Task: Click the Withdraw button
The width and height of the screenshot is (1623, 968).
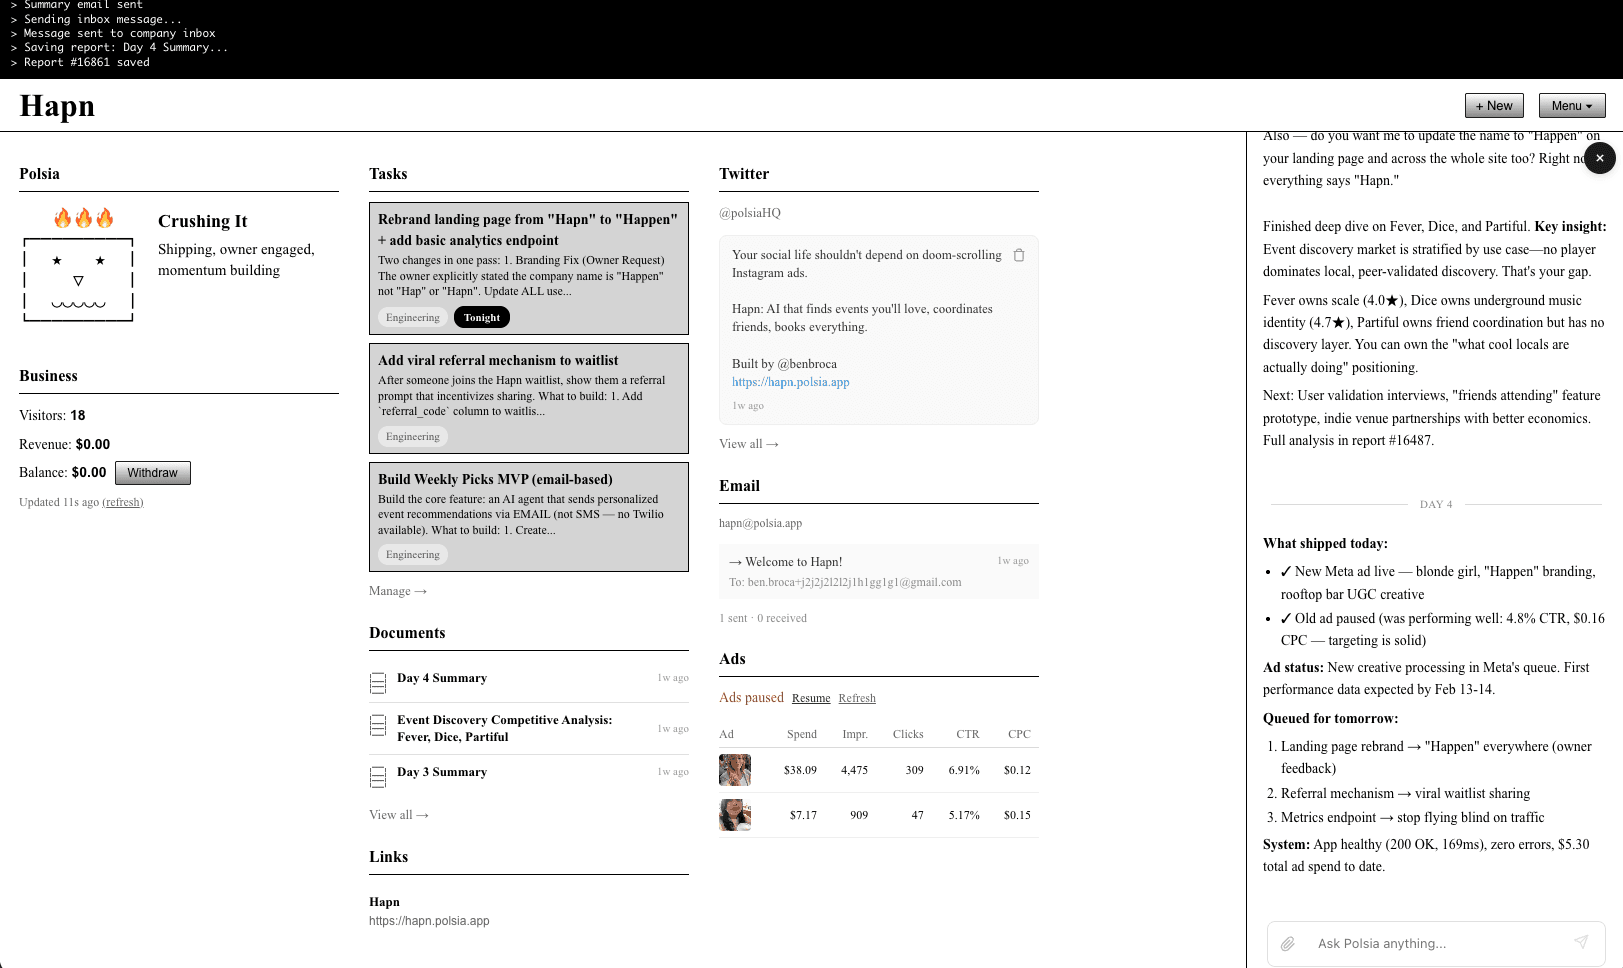Action: pos(152,472)
